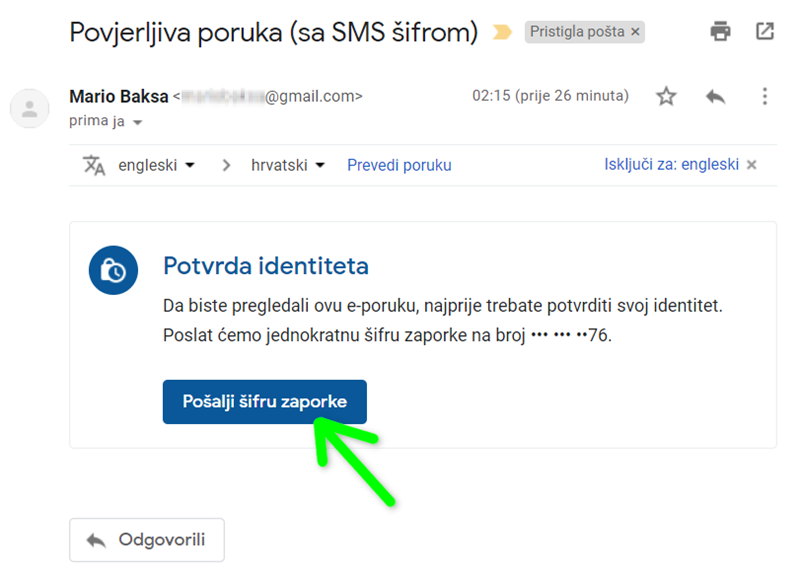Image resolution: width=800 pixels, height=578 pixels.
Task: Open email in new window icon
Action: [x=765, y=32]
